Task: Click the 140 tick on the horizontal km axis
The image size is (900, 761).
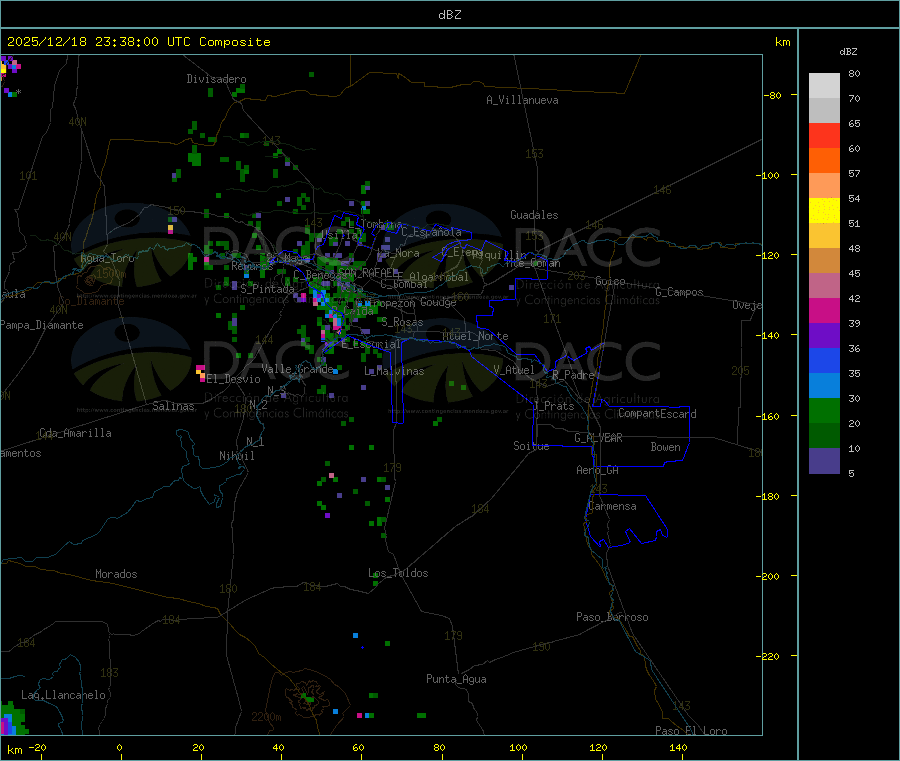Action: 678,748
